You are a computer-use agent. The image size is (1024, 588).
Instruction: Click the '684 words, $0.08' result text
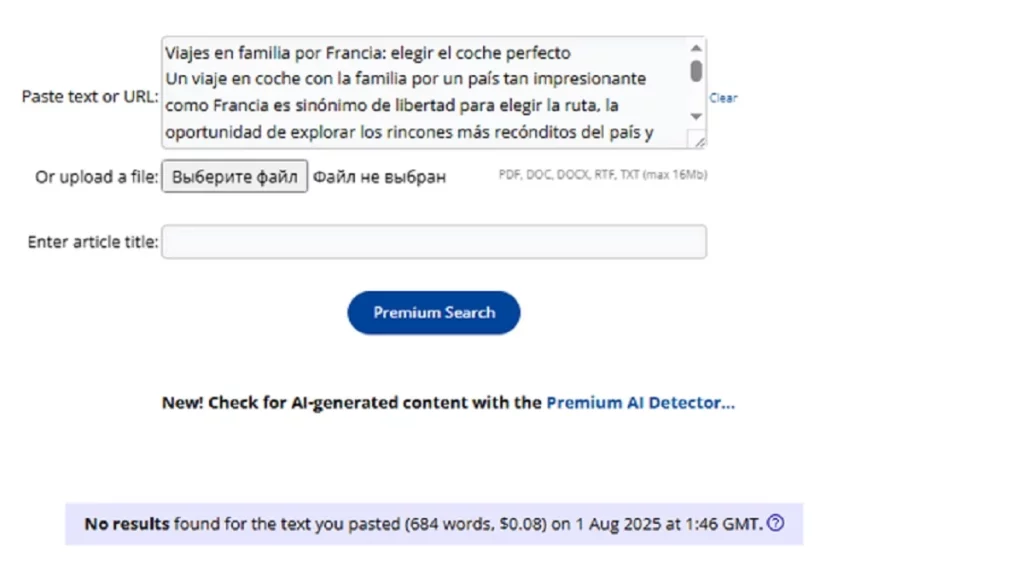(x=475, y=524)
